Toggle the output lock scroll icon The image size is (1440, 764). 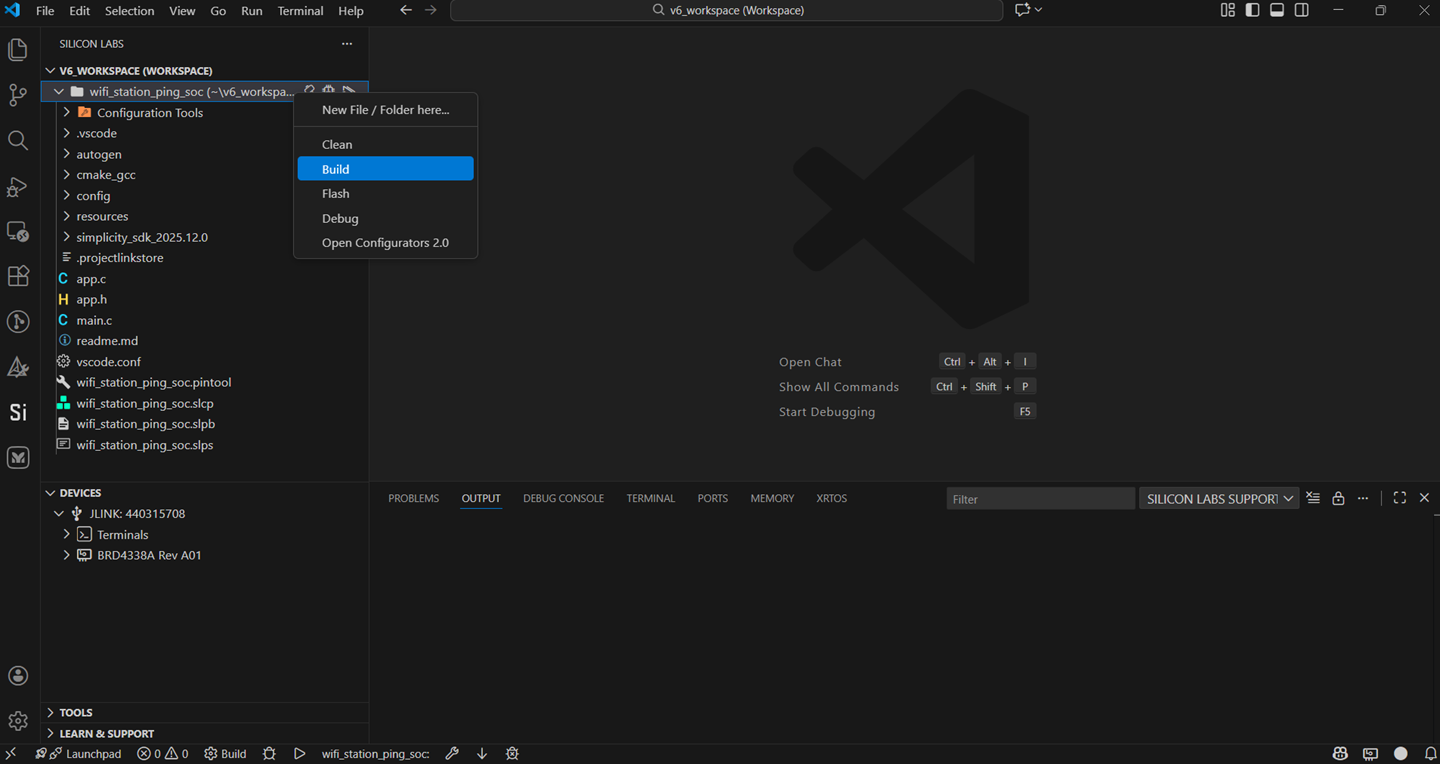click(1338, 497)
